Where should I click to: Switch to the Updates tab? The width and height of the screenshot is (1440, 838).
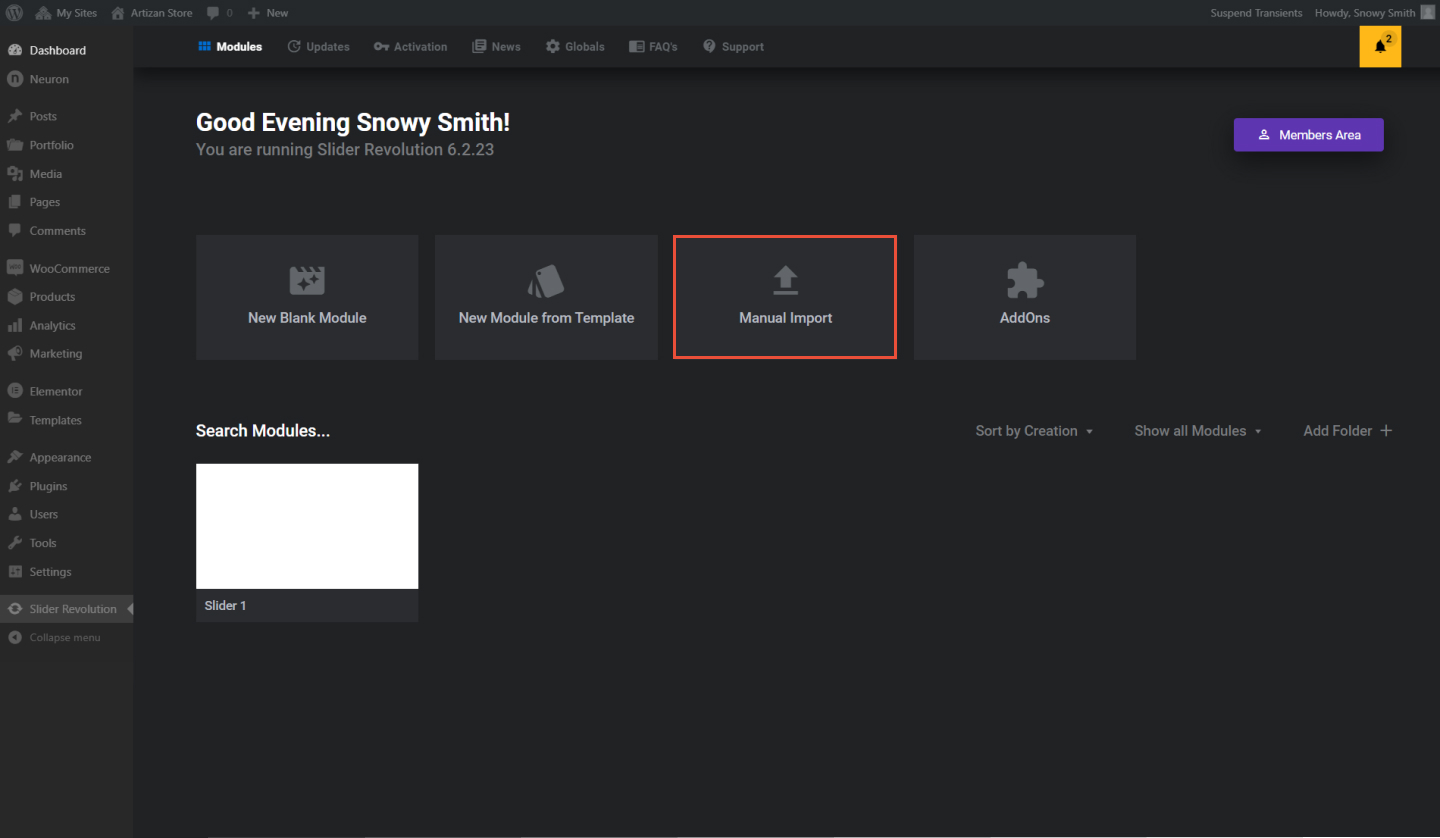tap(318, 47)
